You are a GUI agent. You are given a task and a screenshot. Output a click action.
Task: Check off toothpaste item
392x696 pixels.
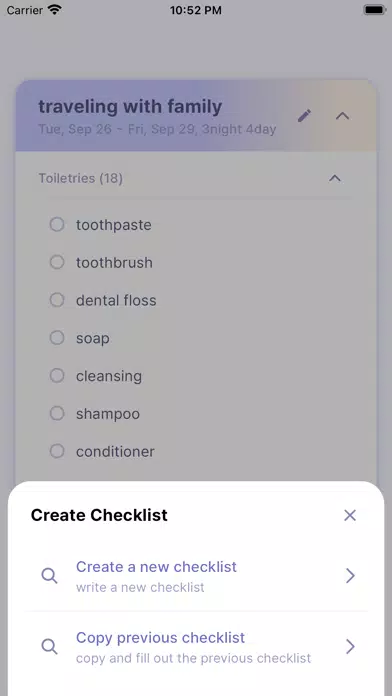pos(57,225)
